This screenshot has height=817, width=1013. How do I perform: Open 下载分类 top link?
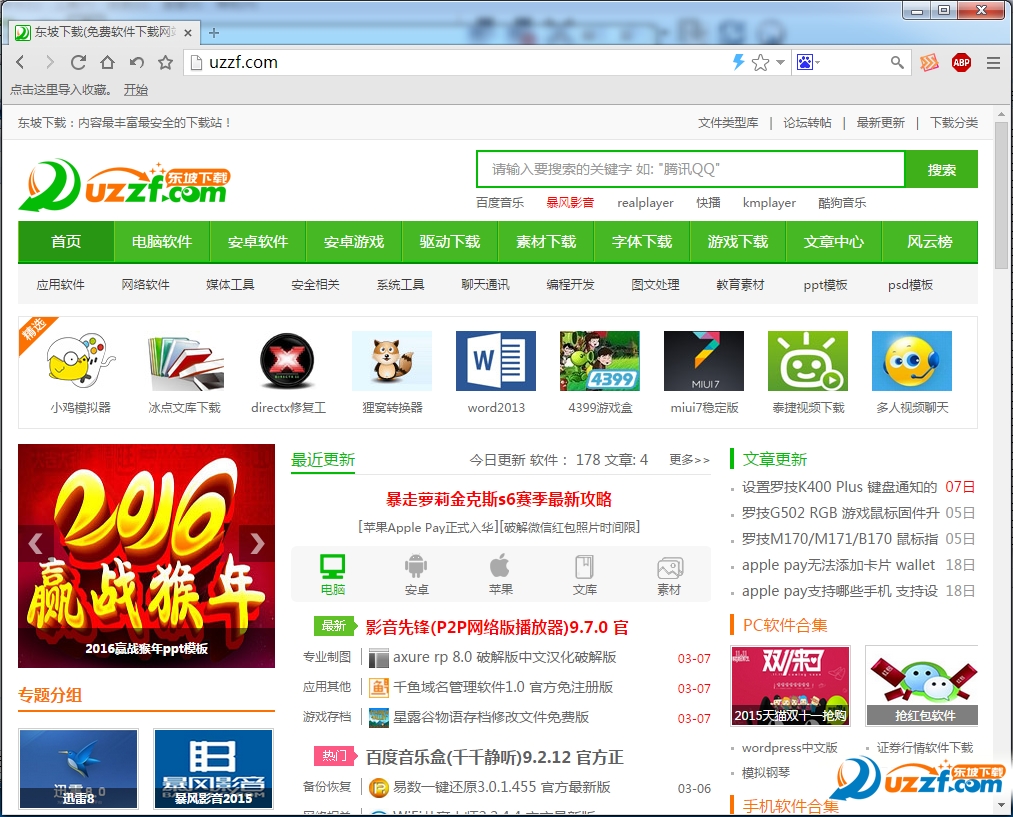tap(954, 123)
